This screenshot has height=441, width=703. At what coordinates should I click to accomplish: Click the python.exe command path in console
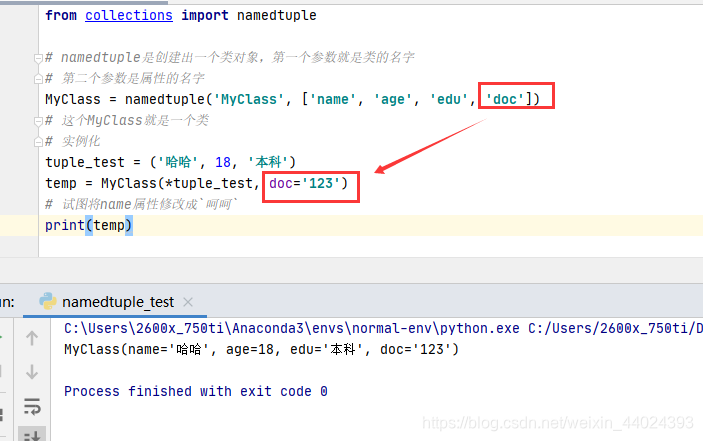point(291,328)
